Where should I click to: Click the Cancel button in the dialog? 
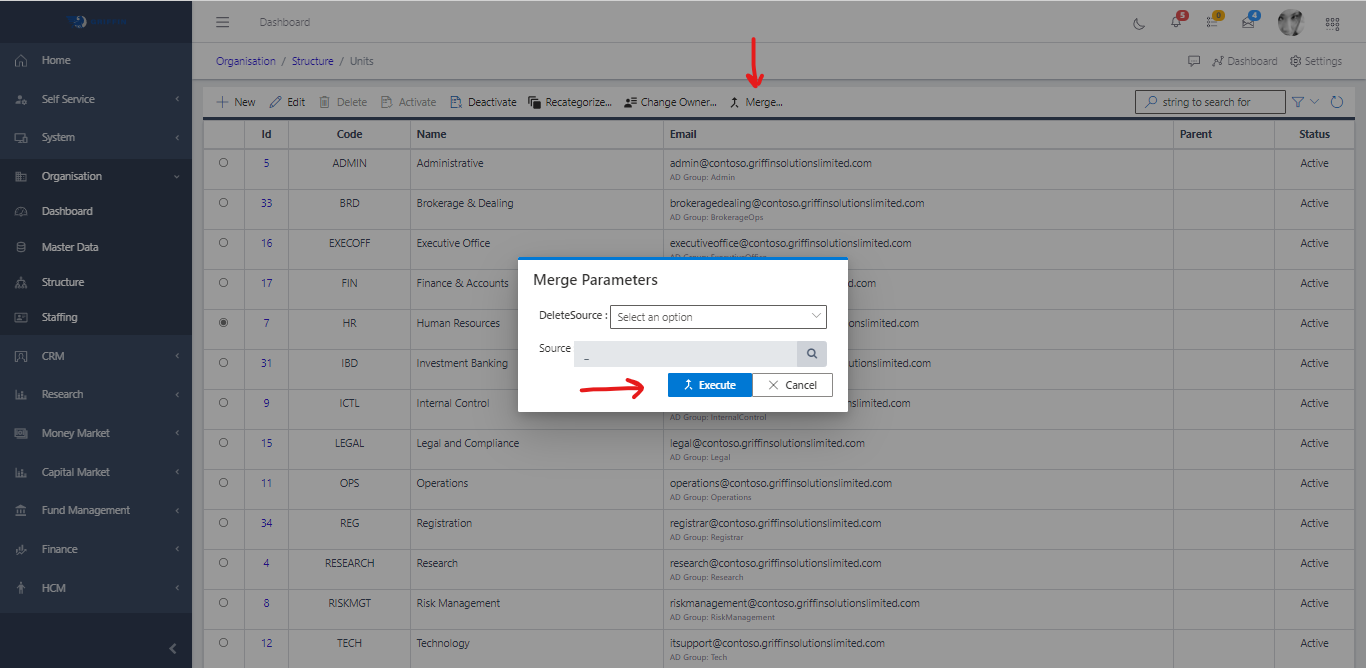point(792,385)
